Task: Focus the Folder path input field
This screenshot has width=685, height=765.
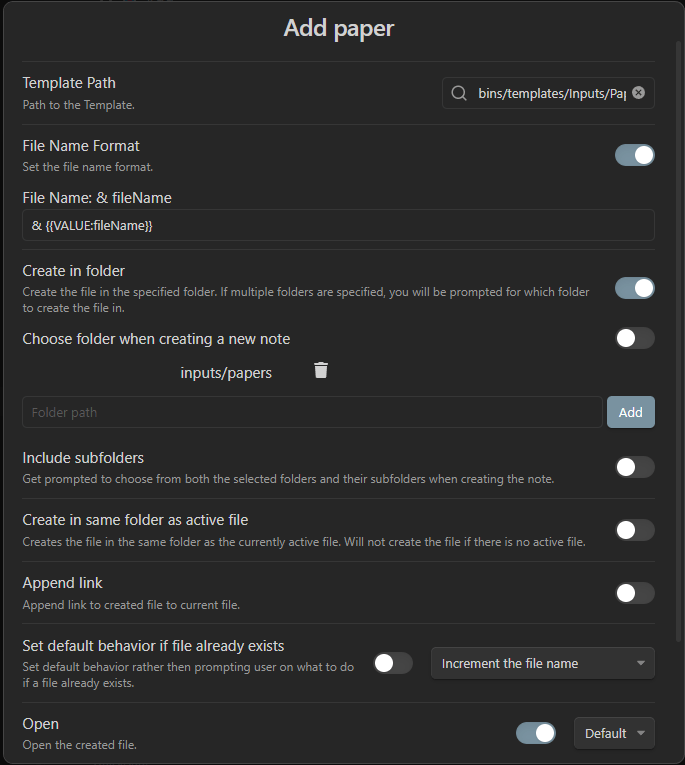Action: pos(312,412)
